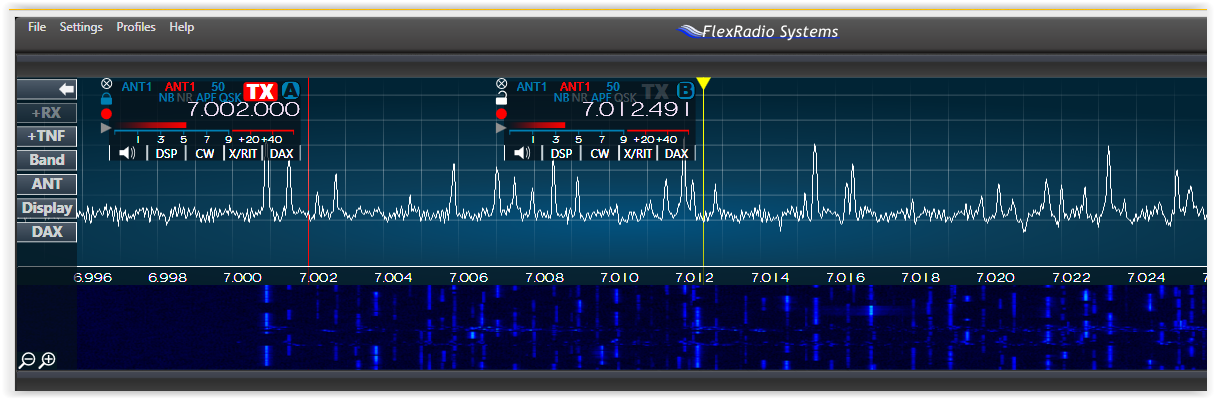Zoom out panadapter with minus magnifier
The height and width of the screenshot is (399, 1215).
click(27, 360)
